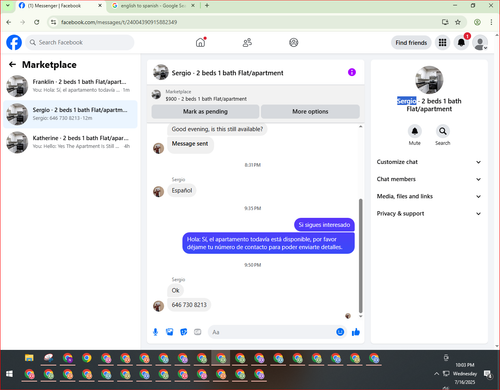Open the Windows notification center icon
Screen dimensions: 500x390
(x=488, y=374)
